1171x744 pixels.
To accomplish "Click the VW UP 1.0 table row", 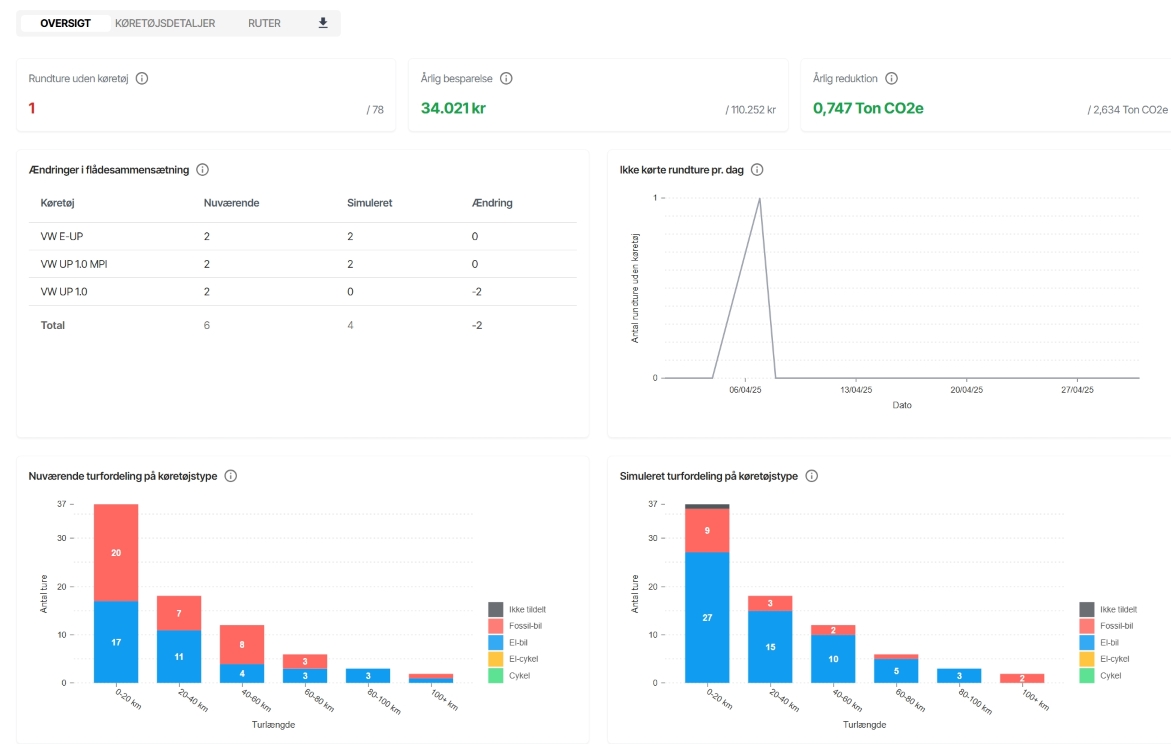I will (302, 292).
